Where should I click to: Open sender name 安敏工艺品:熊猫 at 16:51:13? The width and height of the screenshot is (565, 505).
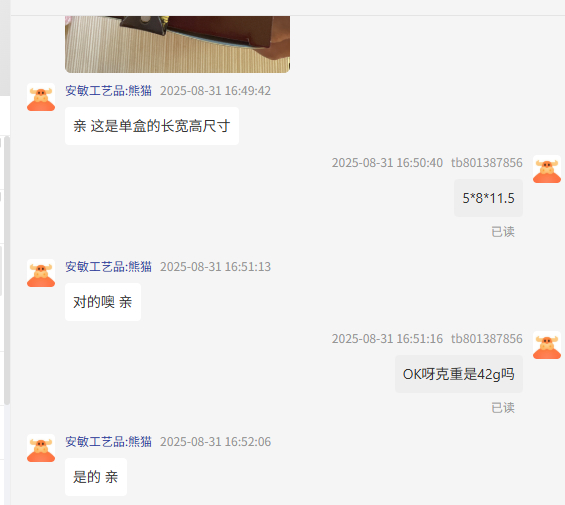(108, 267)
